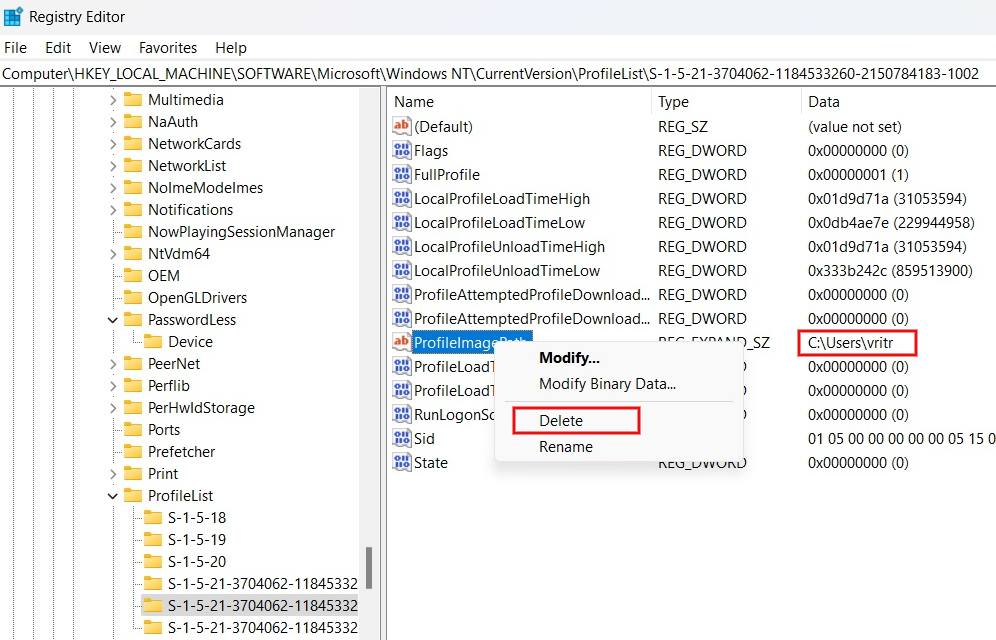996x640 pixels.
Task: Collapse the PasswordLess key
Action: 112,319
